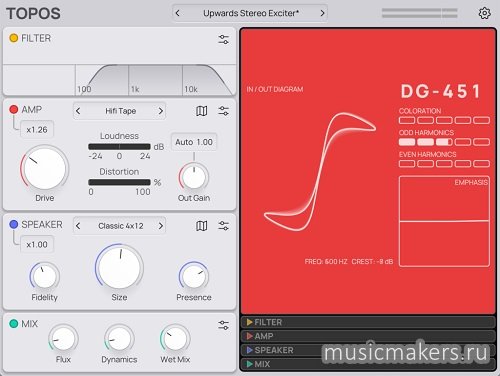Go to next preset with right arrow
The height and width of the screenshot is (376, 500).
pos(322,13)
